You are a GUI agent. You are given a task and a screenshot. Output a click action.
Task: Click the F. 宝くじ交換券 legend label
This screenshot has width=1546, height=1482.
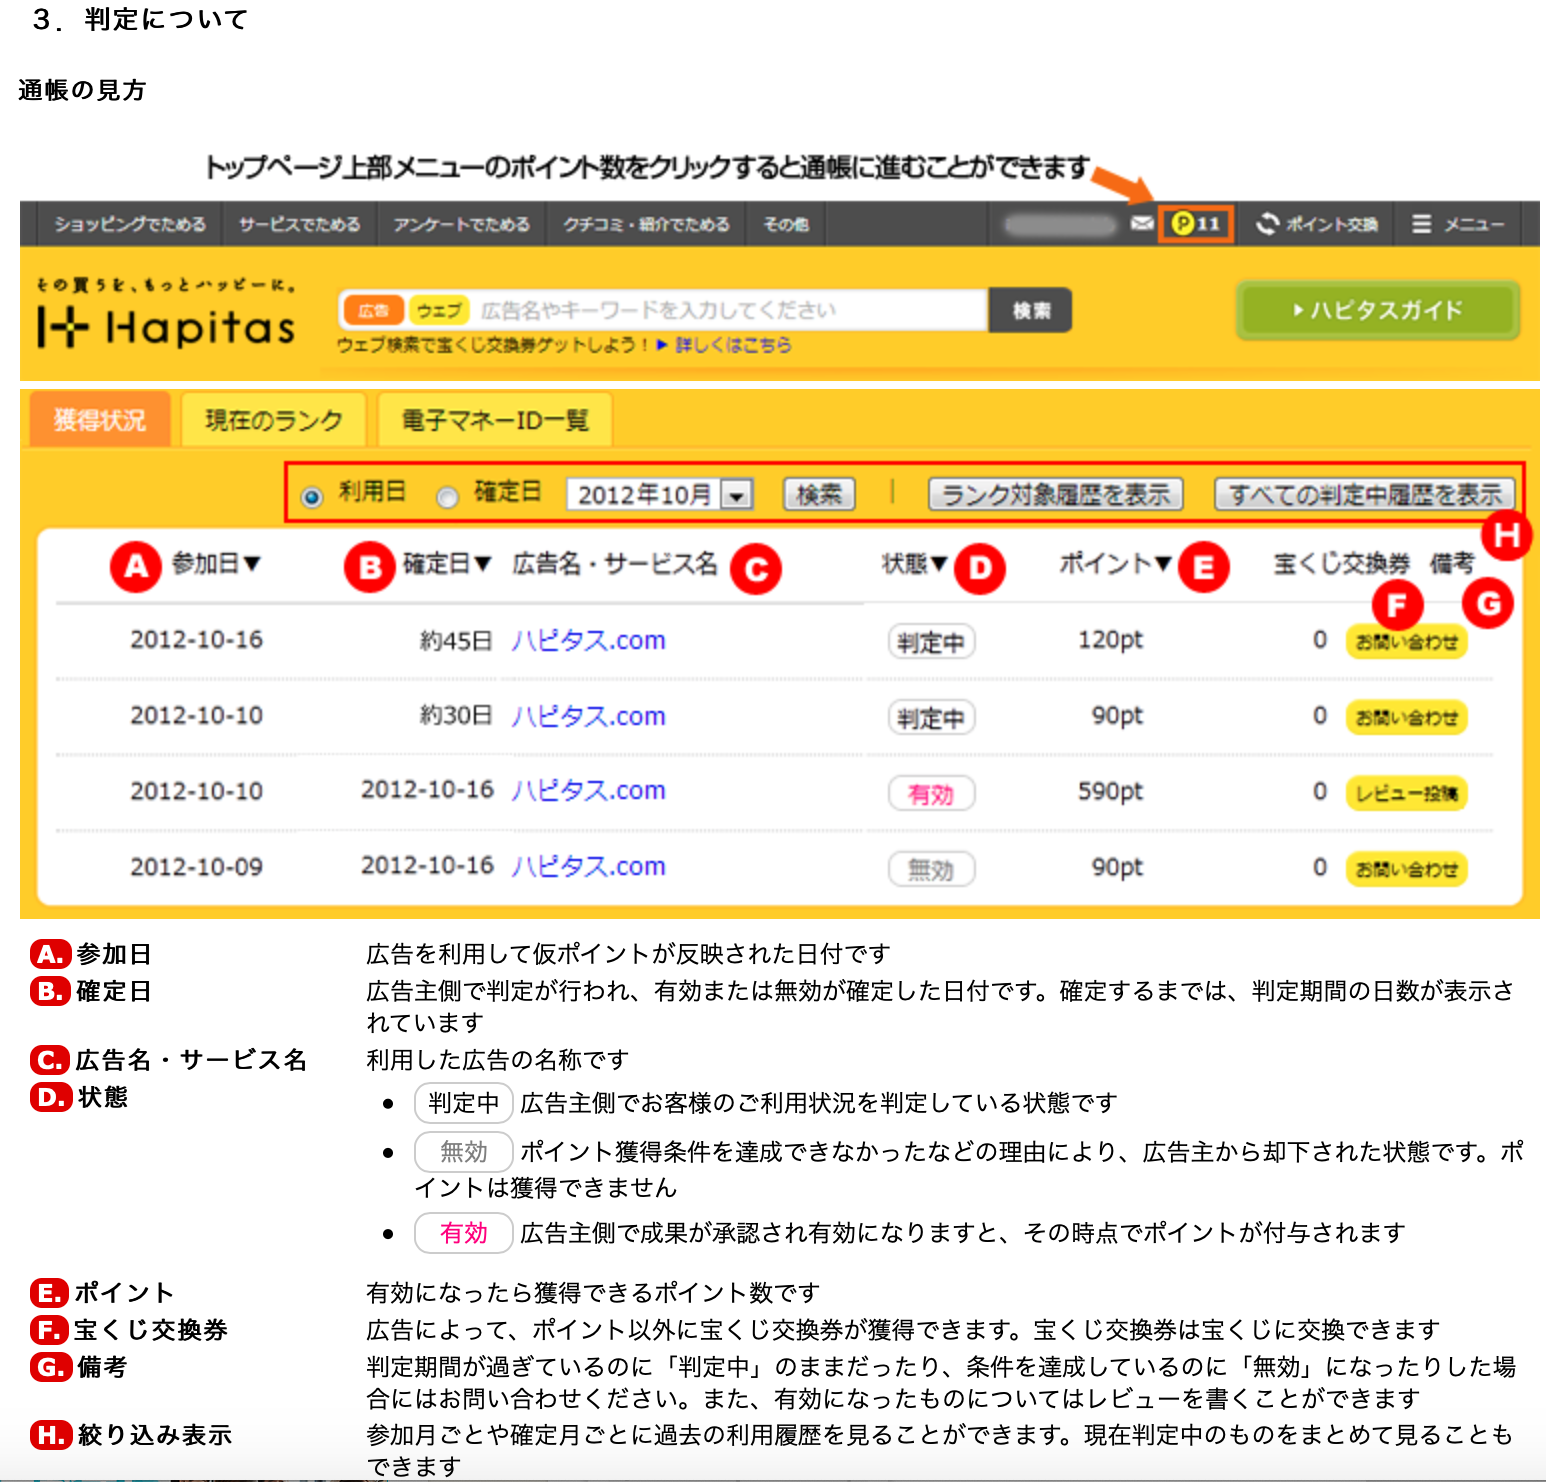[130, 1330]
